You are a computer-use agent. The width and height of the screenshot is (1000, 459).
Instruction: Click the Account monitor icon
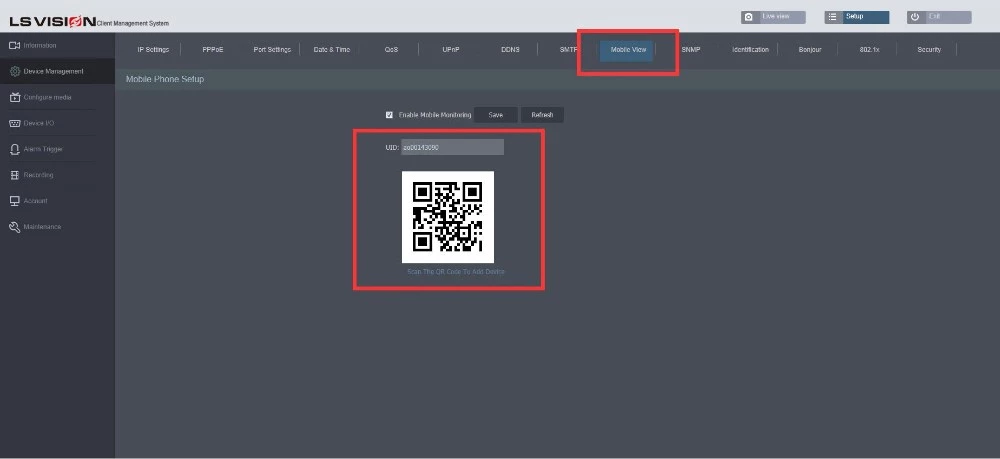pyautogui.click(x=15, y=201)
